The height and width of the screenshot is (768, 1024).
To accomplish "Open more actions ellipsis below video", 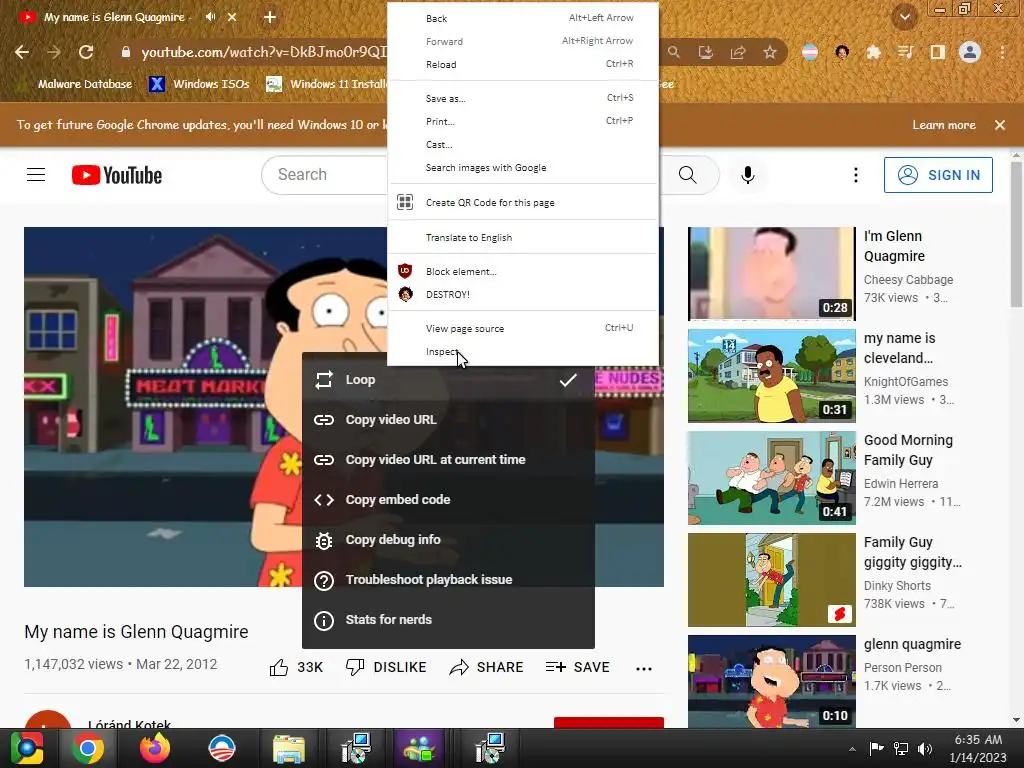I will (x=644, y=668).
